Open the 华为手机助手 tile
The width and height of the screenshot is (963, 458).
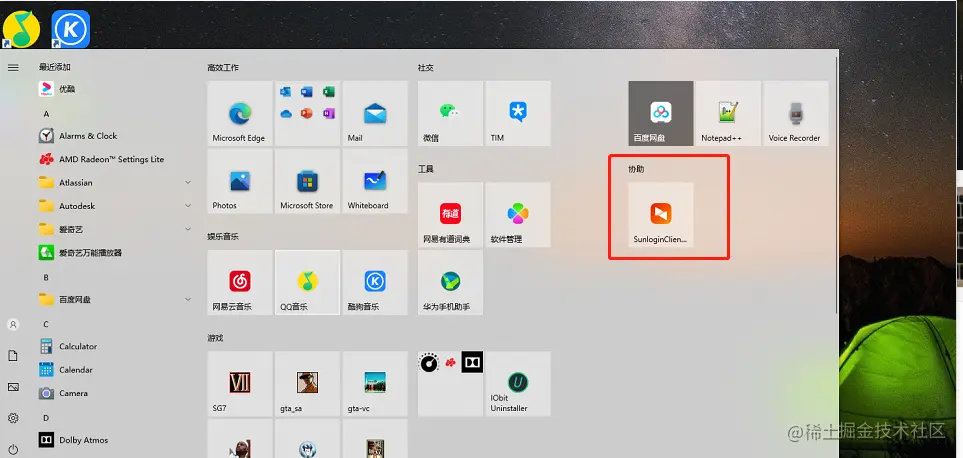[x=450, y=282]
